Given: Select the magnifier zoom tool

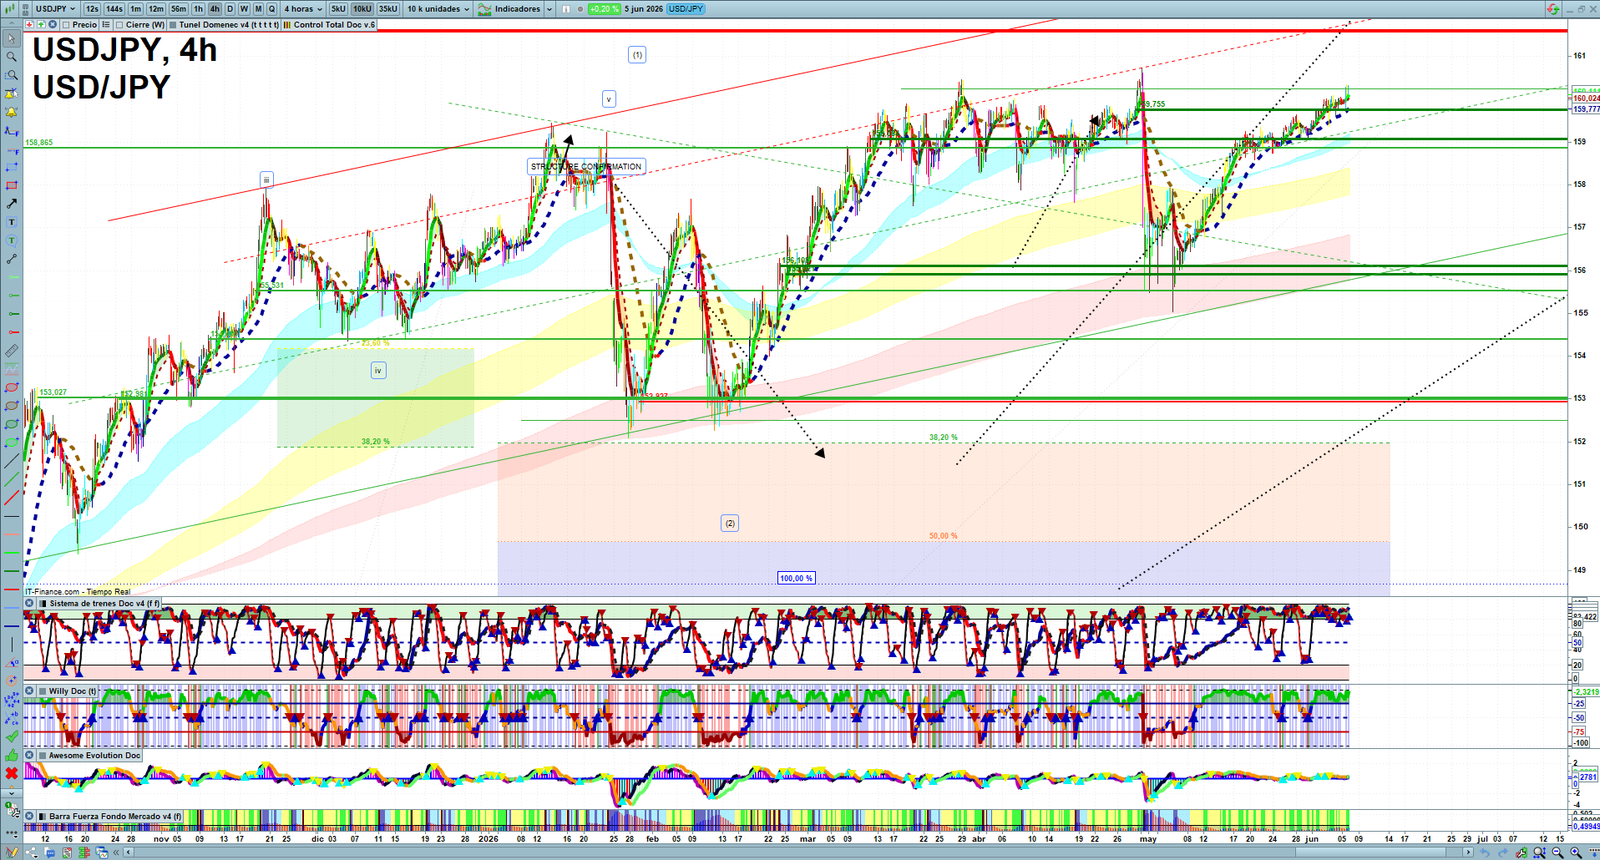Looking at the screenshot, I should coord(11,56).
